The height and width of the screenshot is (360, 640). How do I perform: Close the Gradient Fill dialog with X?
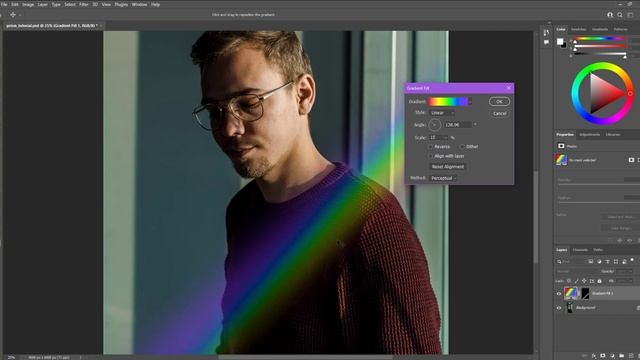coord(509,88)
